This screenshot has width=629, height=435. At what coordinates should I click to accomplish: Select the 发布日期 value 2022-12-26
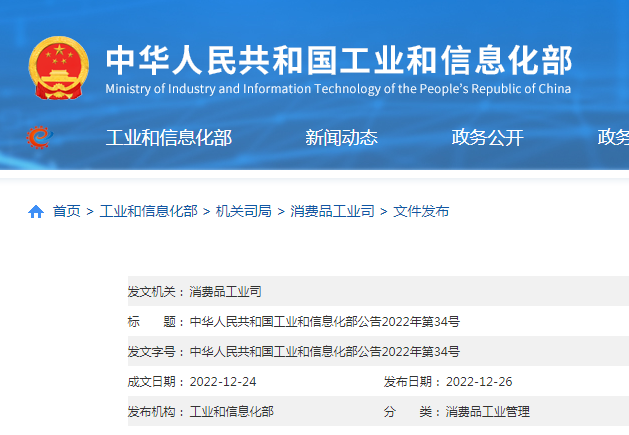coord(479,382)
